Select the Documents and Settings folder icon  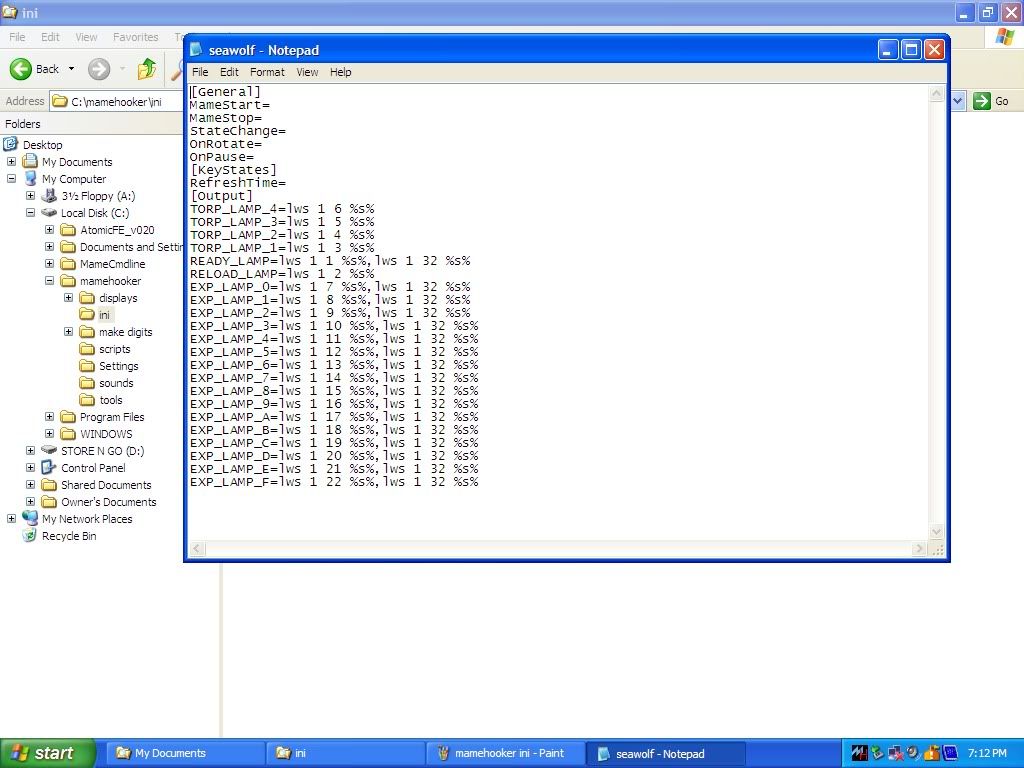tap(68, 246)
